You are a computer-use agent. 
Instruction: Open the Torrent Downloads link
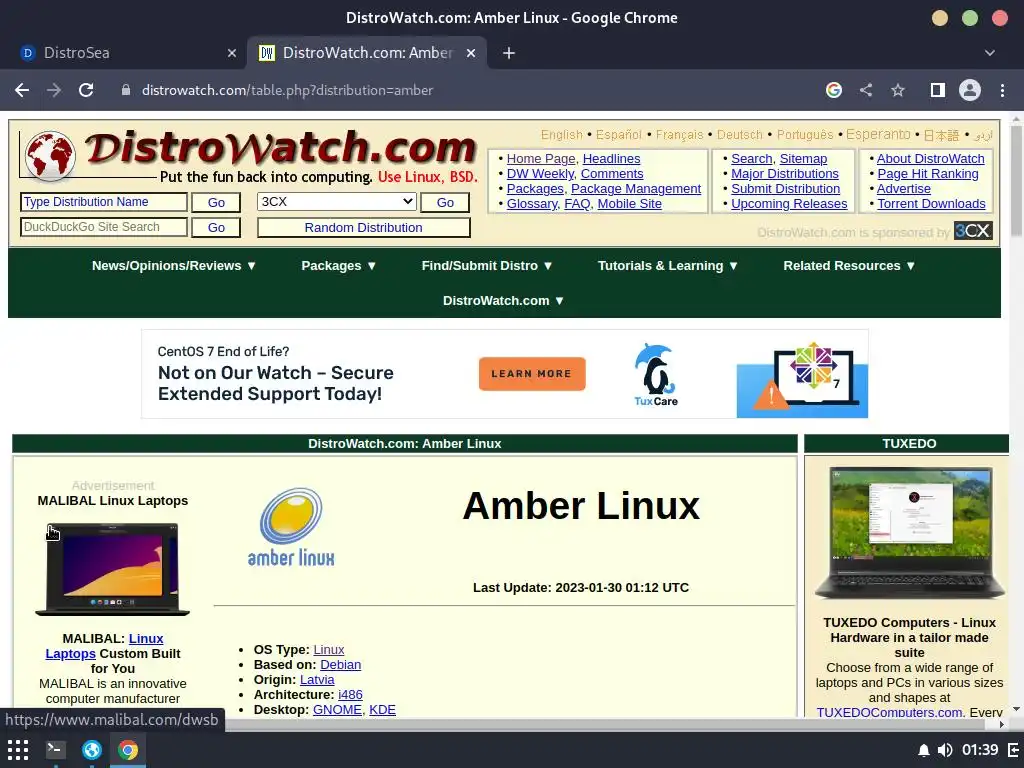click(x=931, y=204)
